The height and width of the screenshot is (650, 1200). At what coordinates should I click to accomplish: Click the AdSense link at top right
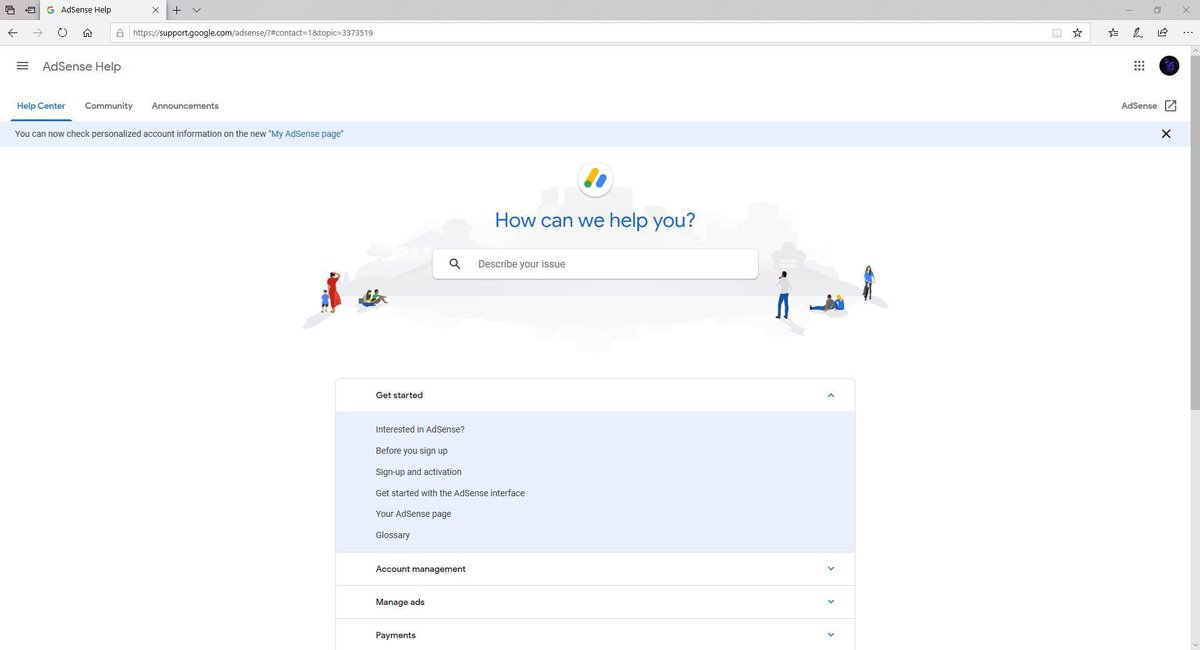pyautogui.click(x=1139, y=106)
